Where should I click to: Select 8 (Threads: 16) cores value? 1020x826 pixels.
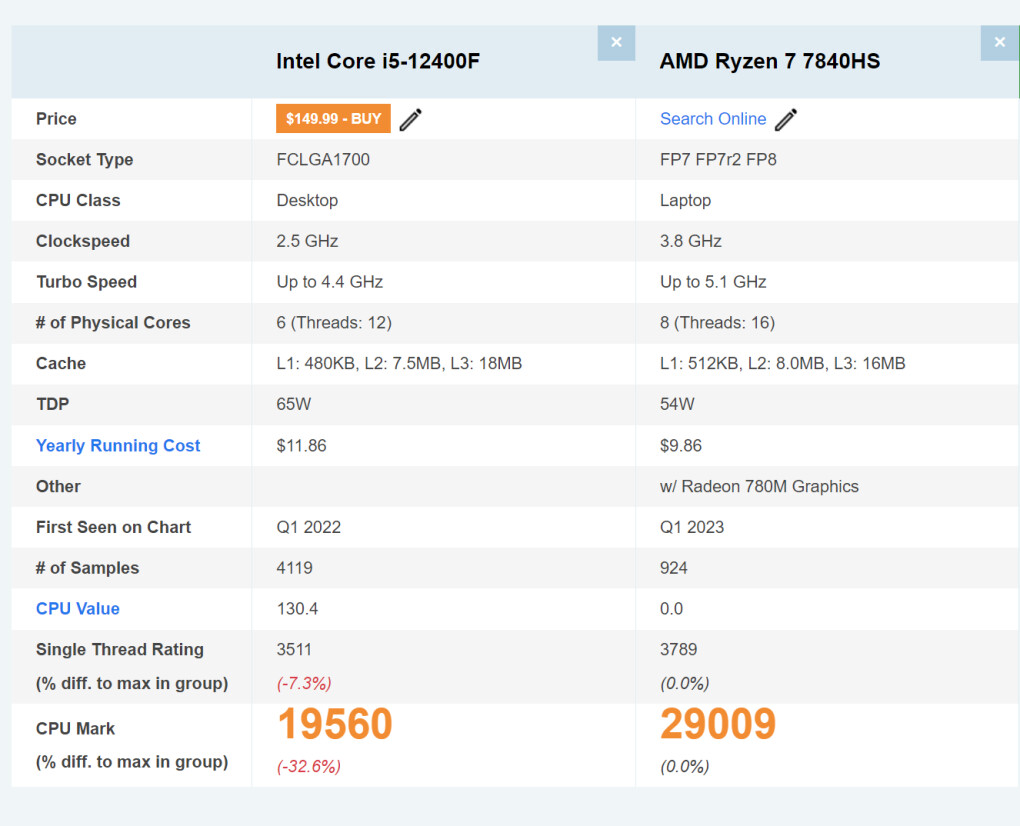(x=717, y=323)
